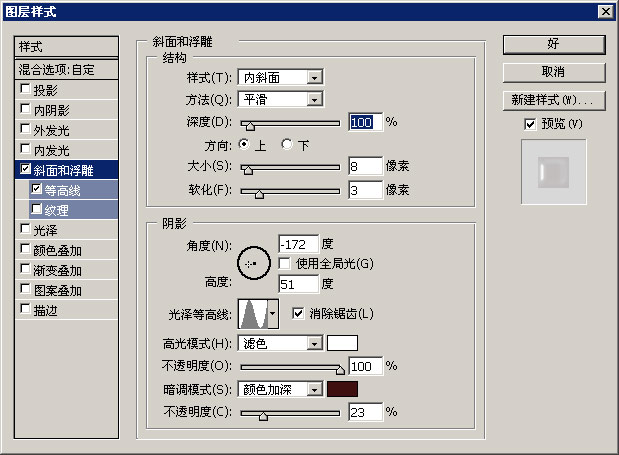Close the 图层样式 dialog
This screenshot has width=619, height=455.
[x=606, y=11]
